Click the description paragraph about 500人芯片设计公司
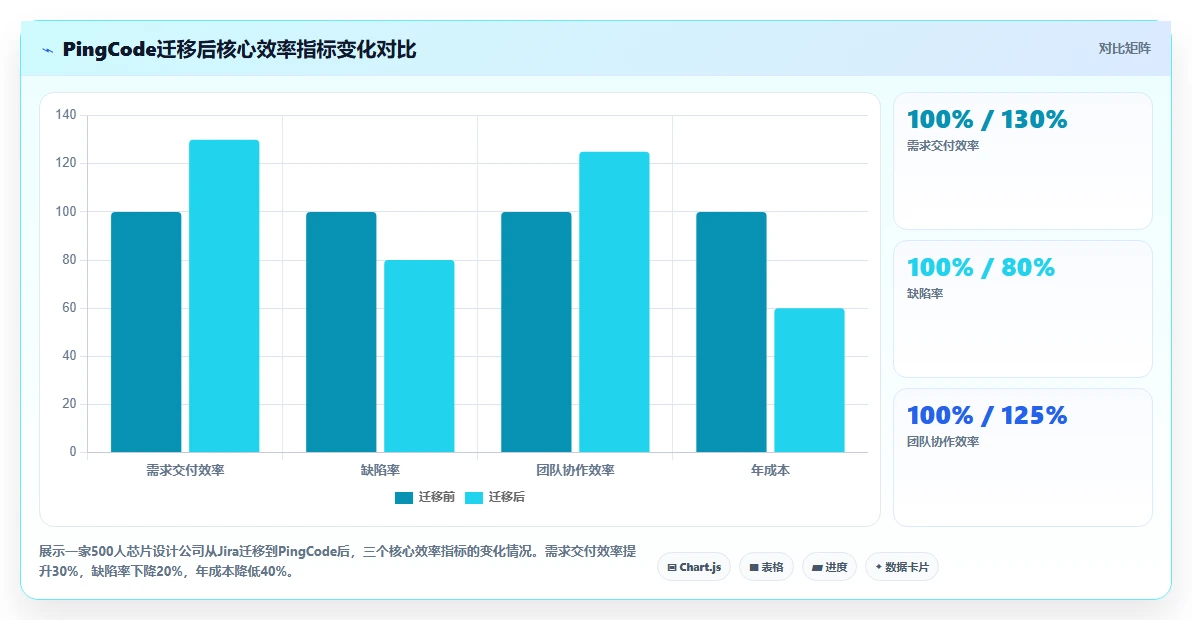This screenshot has width=1192, height=620. 338,561
